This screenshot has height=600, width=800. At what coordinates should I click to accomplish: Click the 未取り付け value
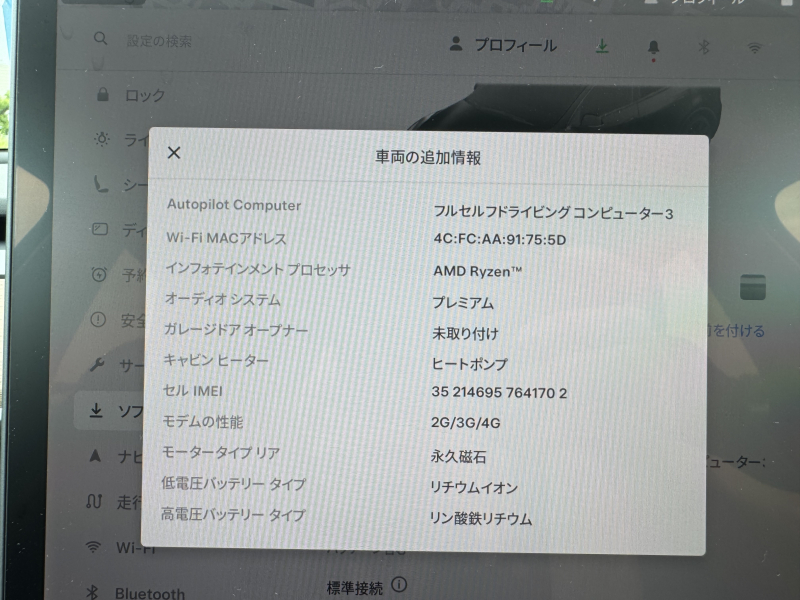(x=466, y=333)
